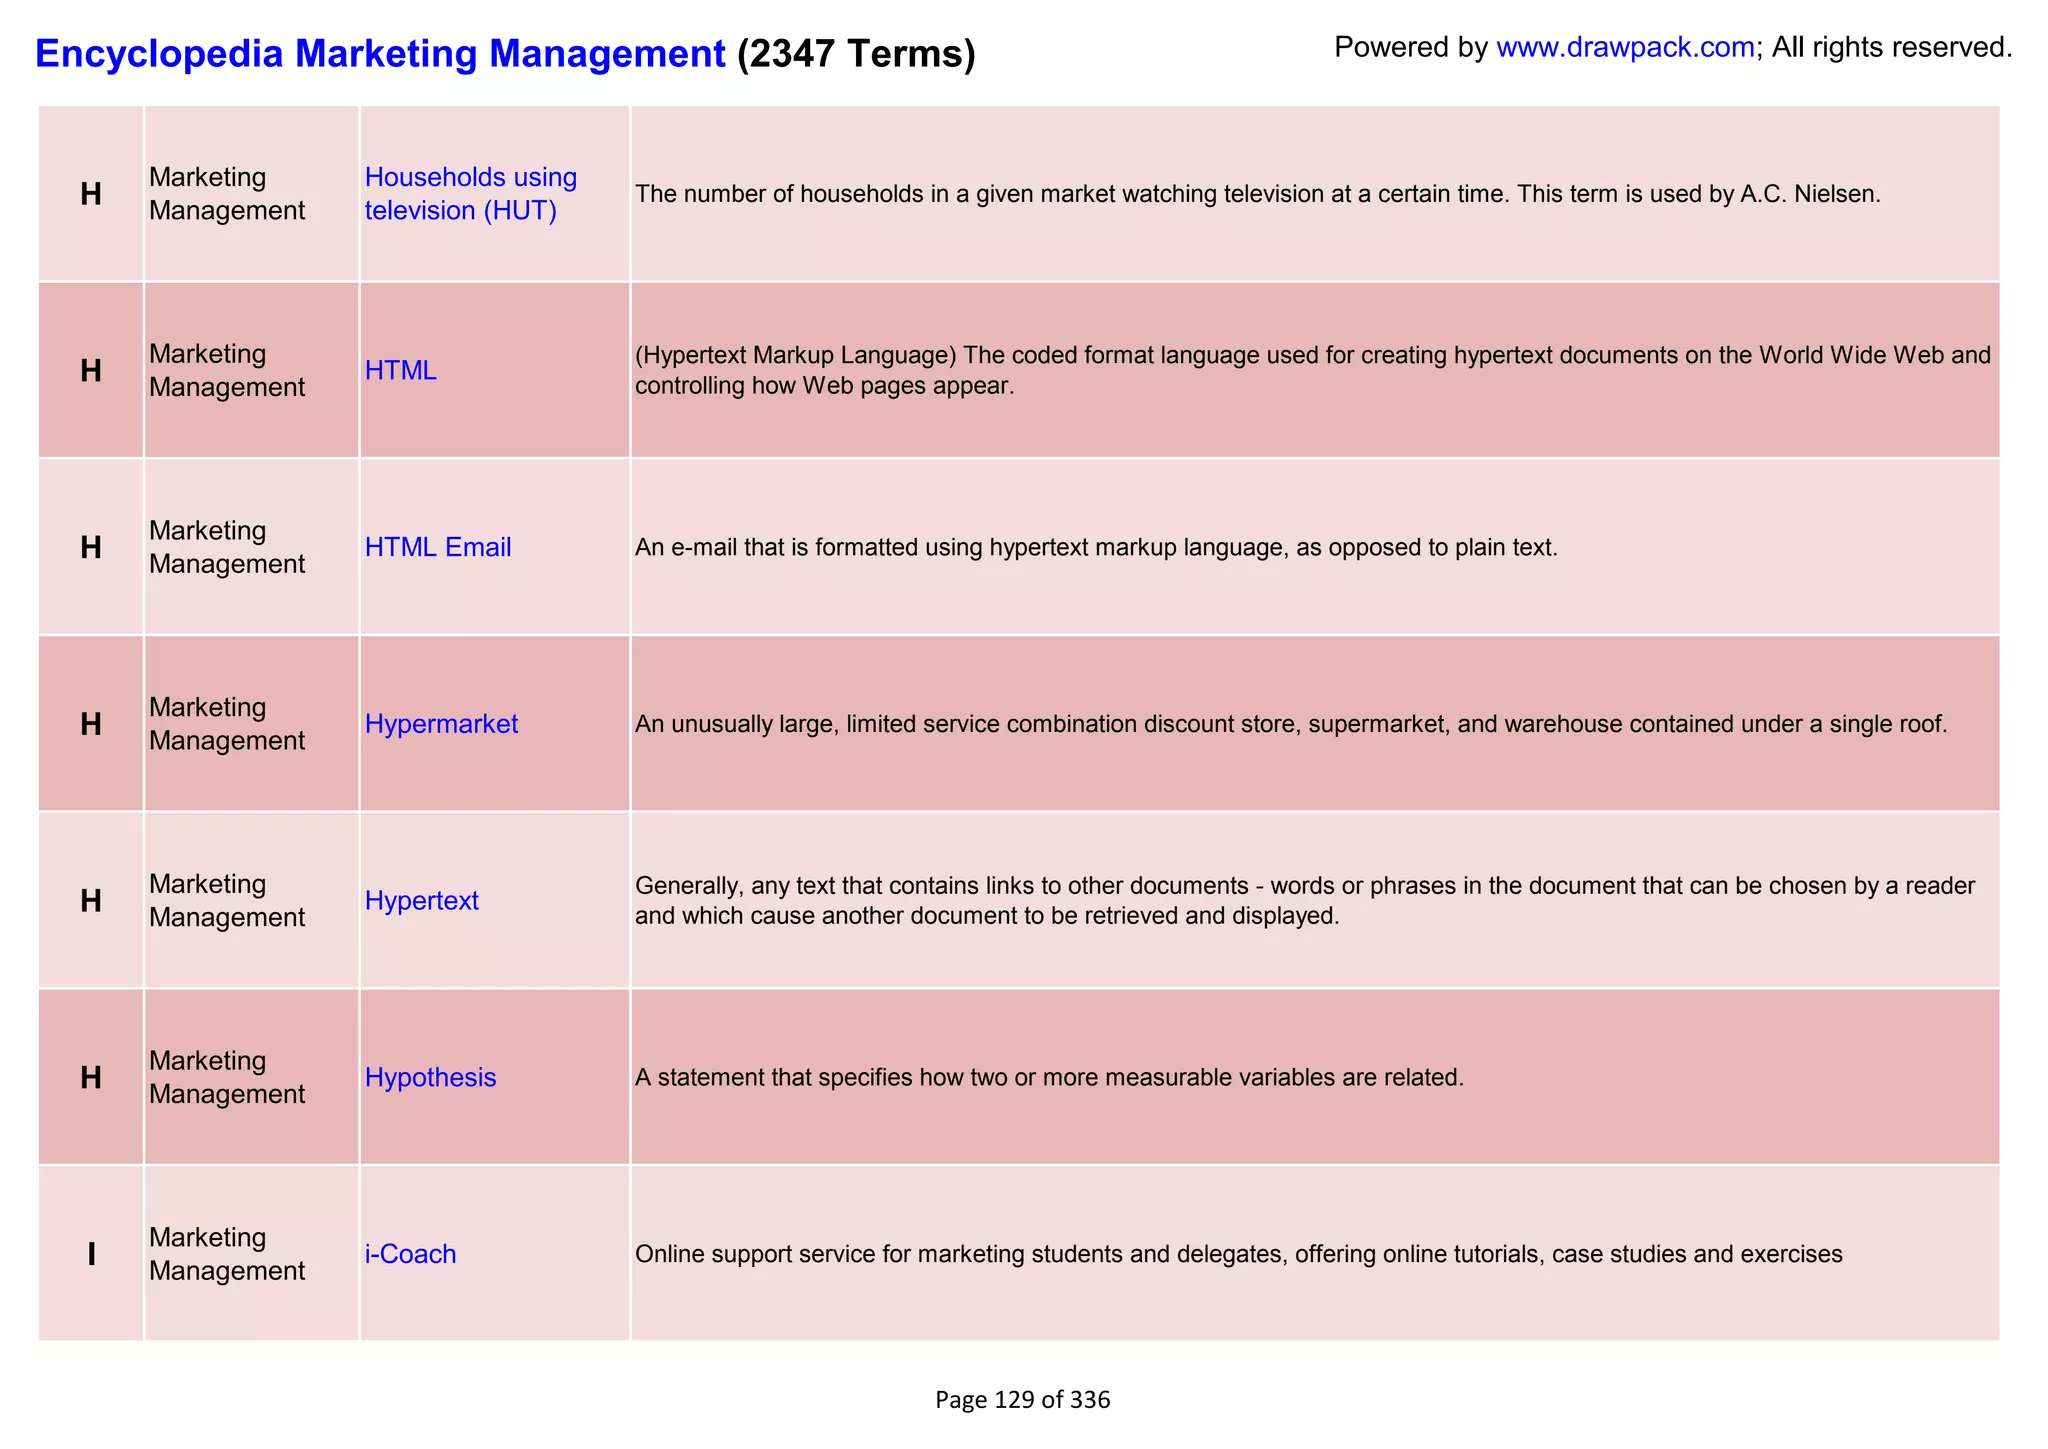Open the HTML Email term link
The height and width of the screenshot is (1449, 2048).
coord(438,547)
